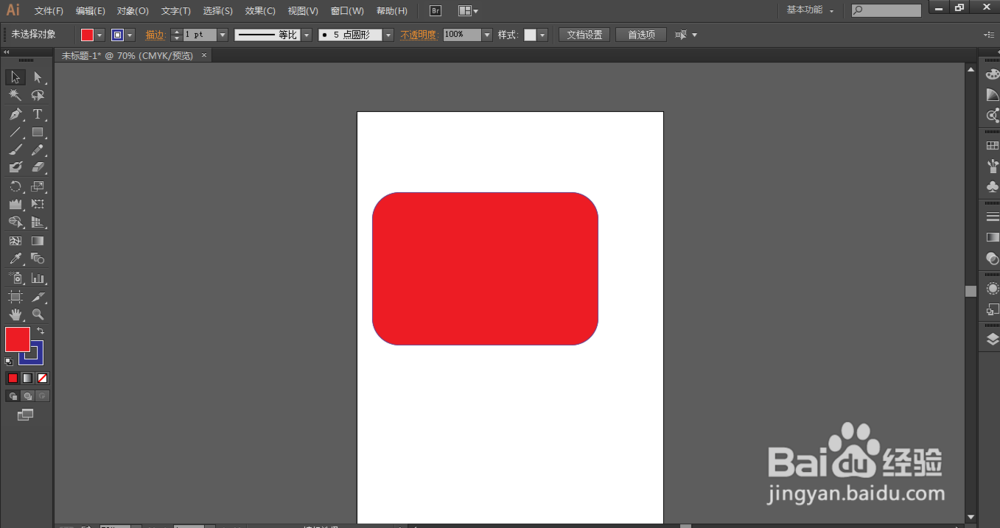The image size is (1000, 528).
Task: Select the Shape Builder tool
Action: point(15,223)
